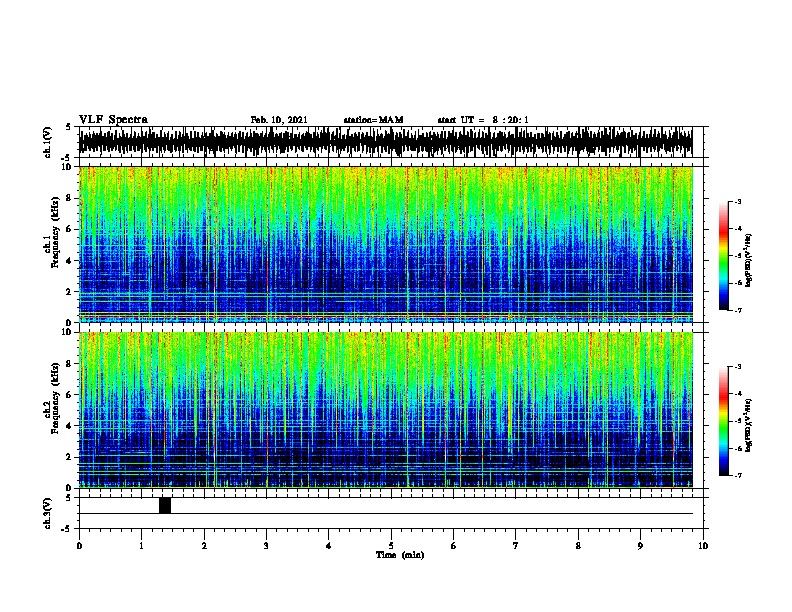The width and height of the screenshot is (792, 612).
Task: Click the black pulse block in ch.3 strip
Action: [165, 505]
